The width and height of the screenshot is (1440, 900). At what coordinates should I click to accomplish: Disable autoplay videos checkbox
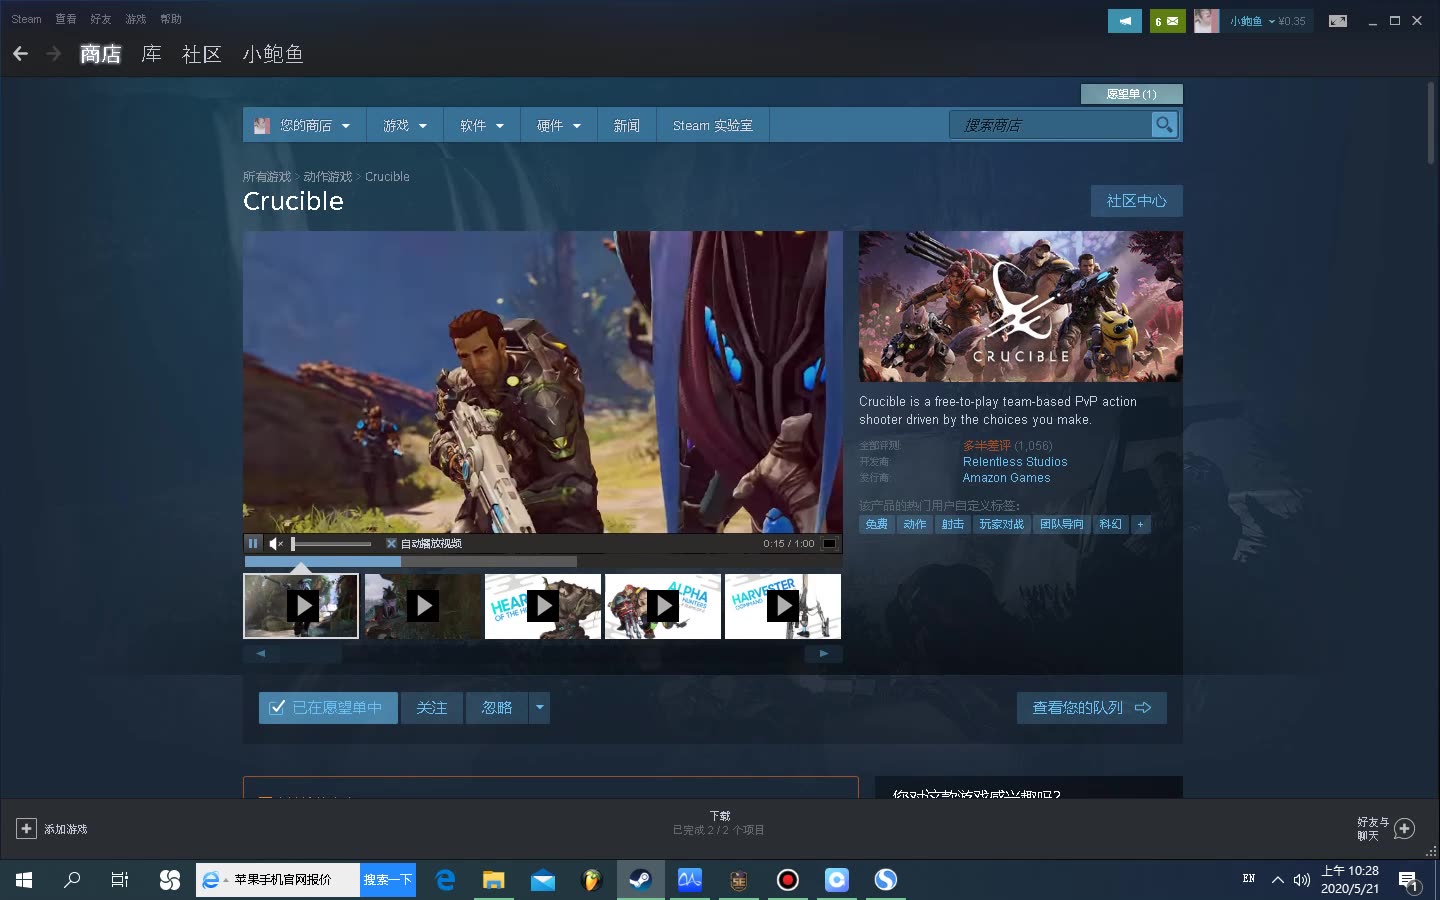(x=391, y=543)
